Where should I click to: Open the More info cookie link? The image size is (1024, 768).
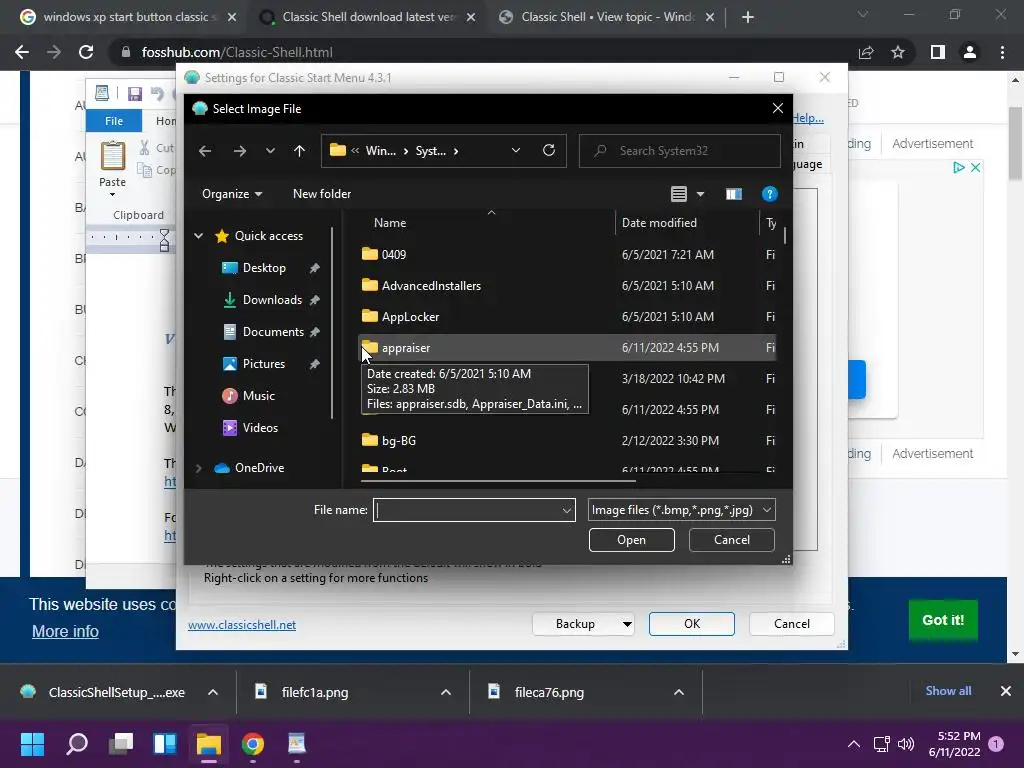[x=65, y=632]
